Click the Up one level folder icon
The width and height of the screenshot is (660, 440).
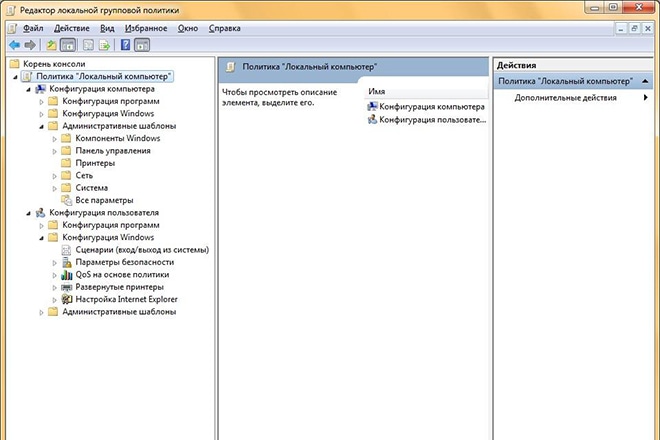click(x=51, y=45)
